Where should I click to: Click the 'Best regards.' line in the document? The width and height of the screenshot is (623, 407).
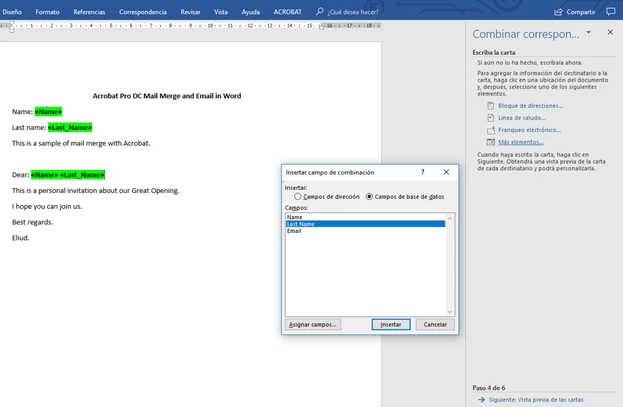tap(32, 222)
